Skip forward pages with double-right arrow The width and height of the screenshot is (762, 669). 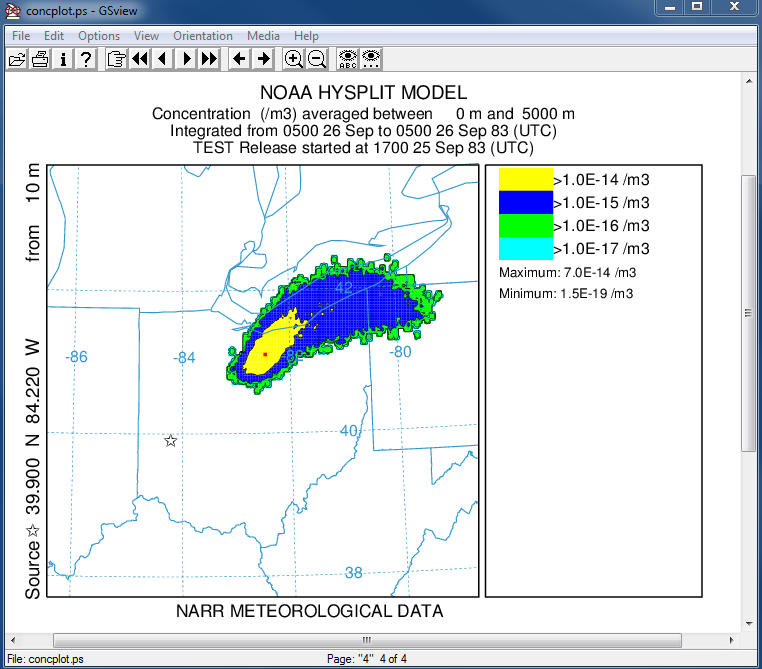tap(209, 59)
